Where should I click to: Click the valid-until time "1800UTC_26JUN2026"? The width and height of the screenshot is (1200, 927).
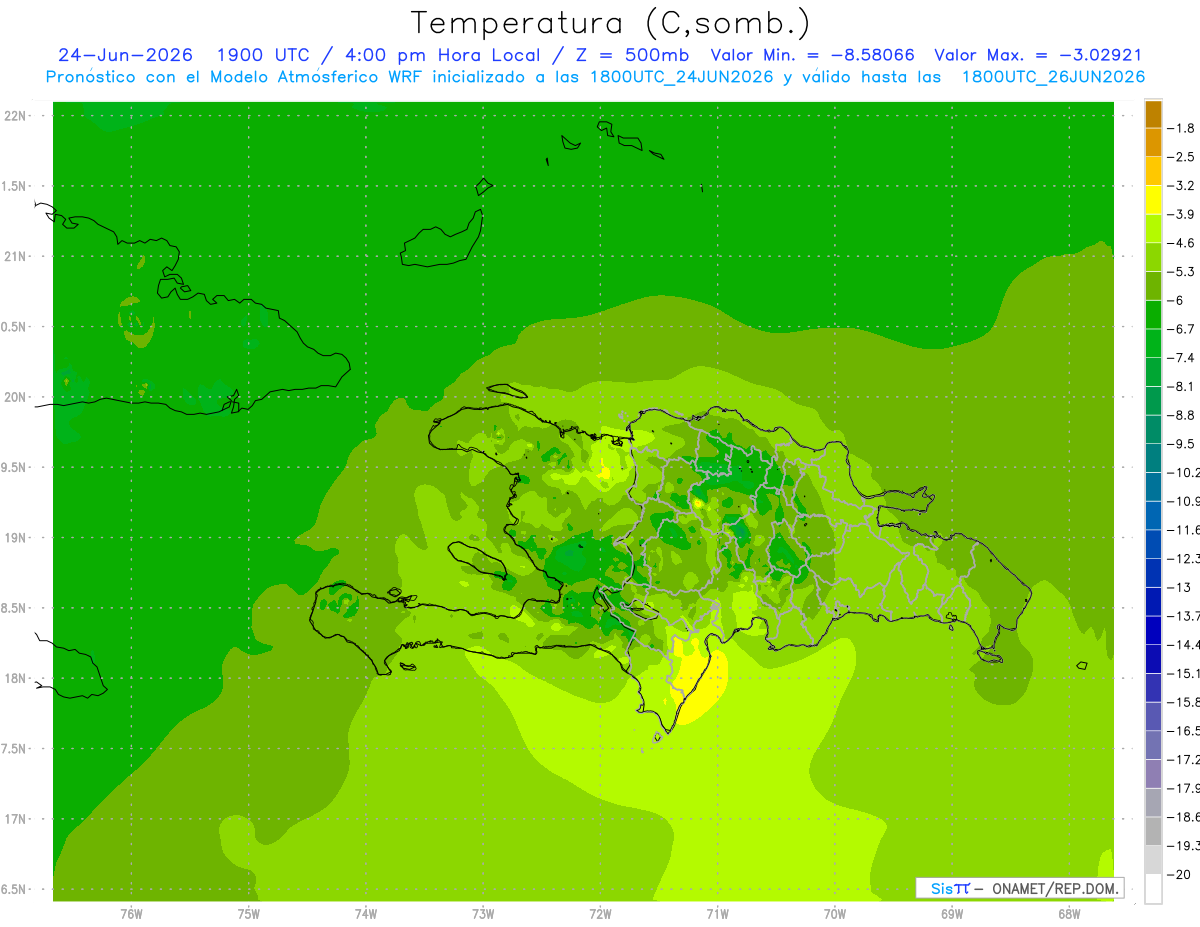tap(1053, 77)
